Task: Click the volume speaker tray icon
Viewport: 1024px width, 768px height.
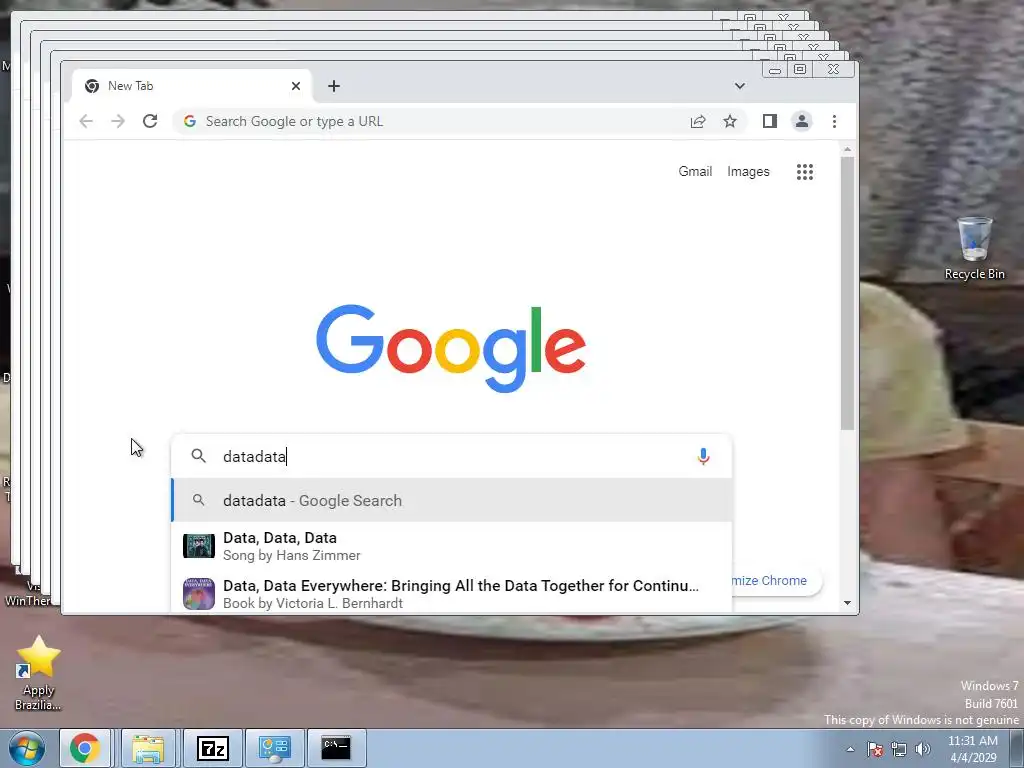Action: 922,749
